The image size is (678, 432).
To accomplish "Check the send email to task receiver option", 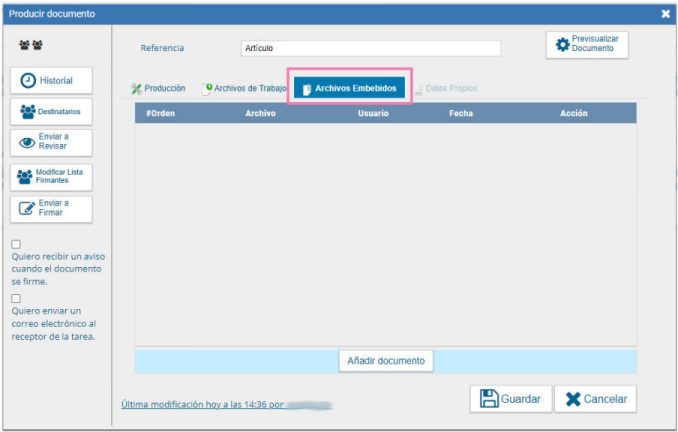I will click(16, 298).
